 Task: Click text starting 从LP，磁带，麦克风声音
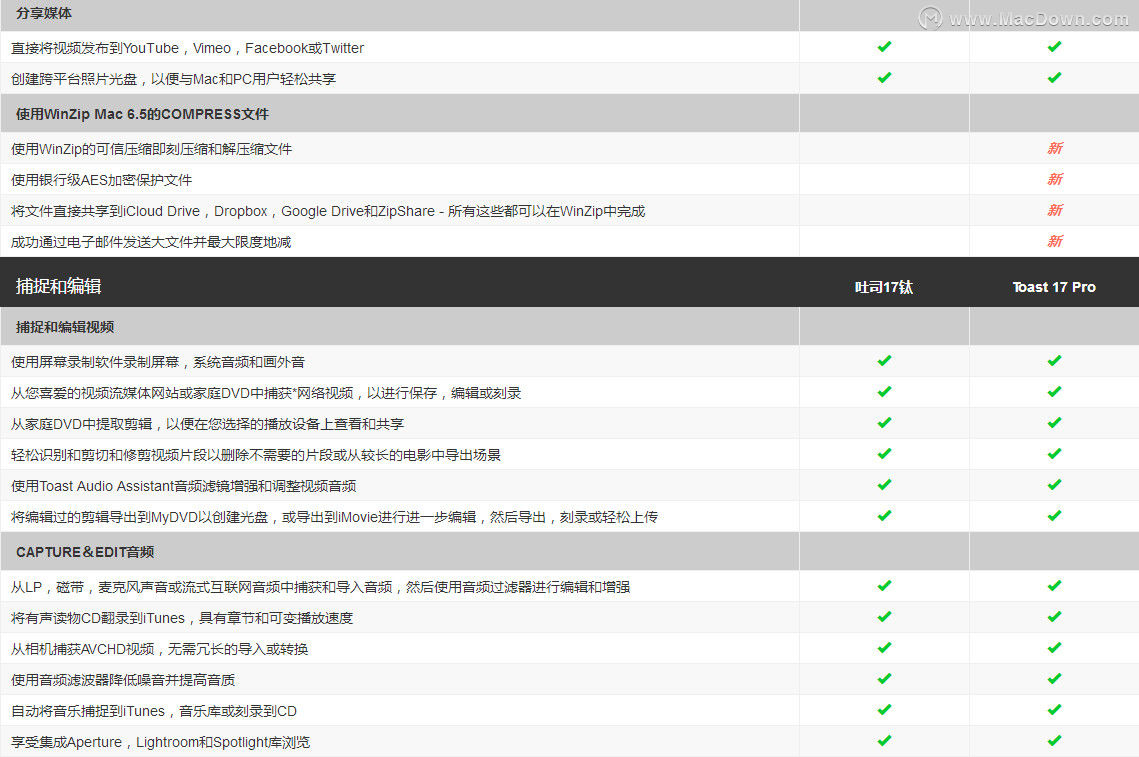coord(320,587)
